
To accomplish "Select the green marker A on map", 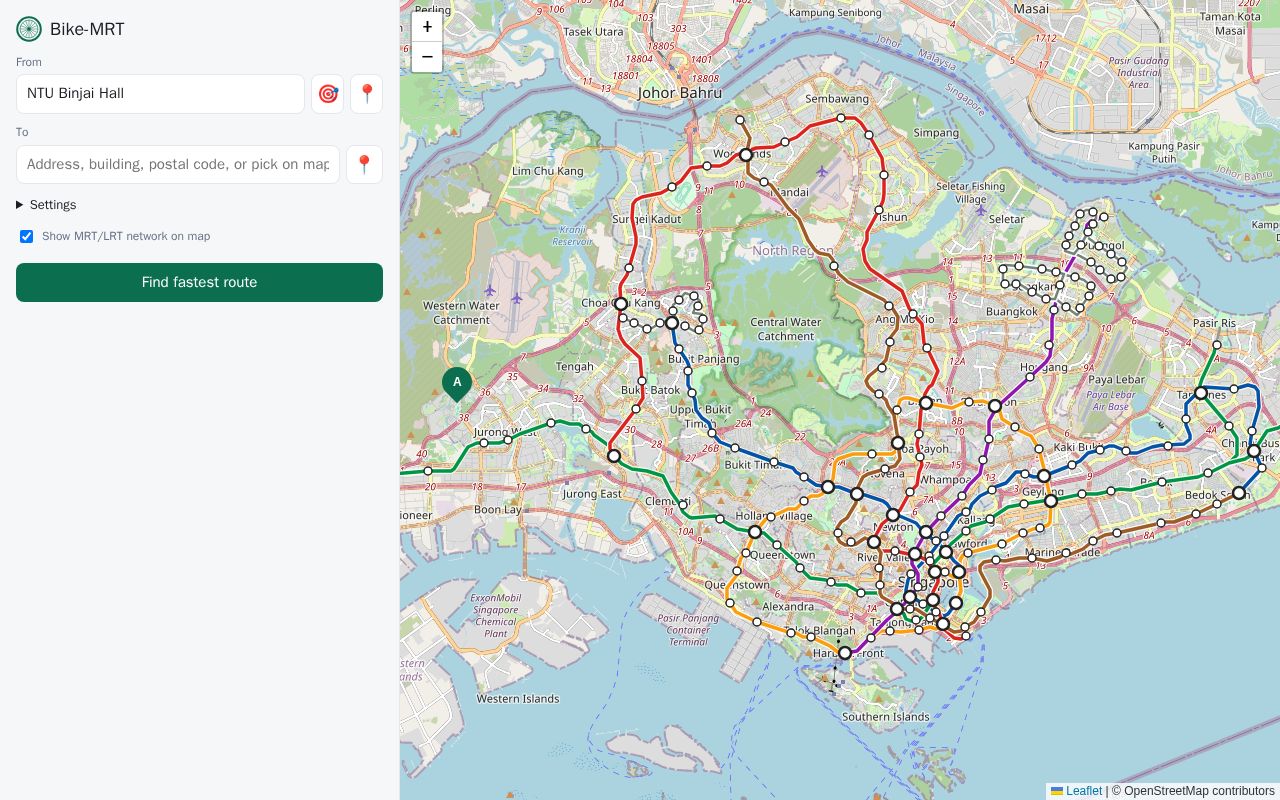I will click(457, 384).
